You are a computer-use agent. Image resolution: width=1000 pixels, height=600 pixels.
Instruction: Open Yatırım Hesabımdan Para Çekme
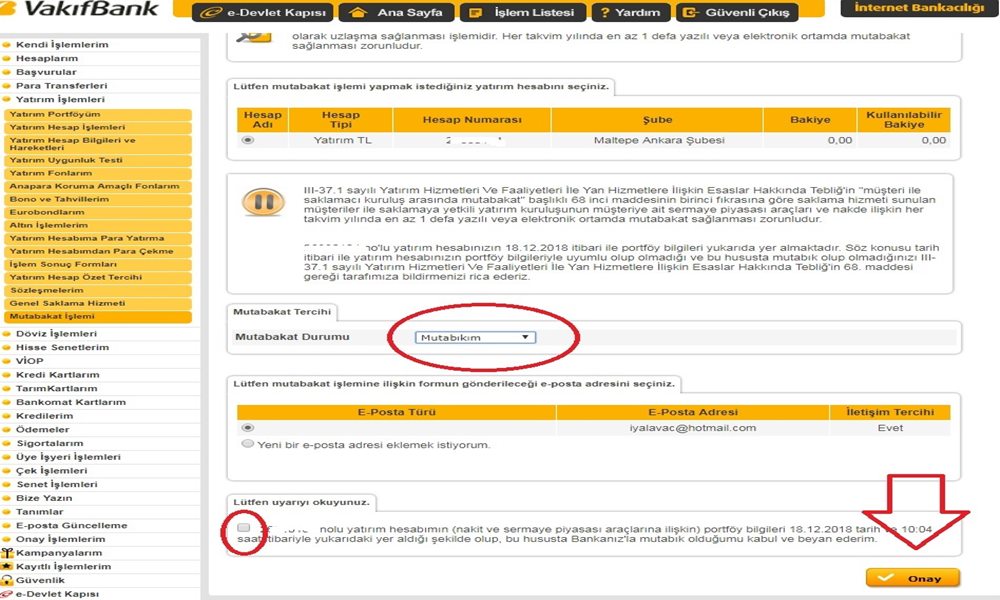pos(98,251)
